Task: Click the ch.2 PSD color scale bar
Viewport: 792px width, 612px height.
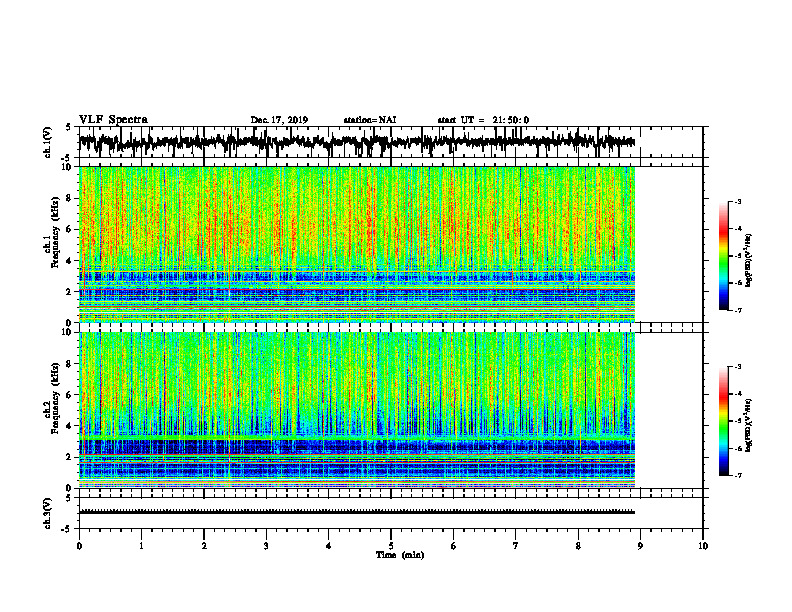Action: coord(723,421)
